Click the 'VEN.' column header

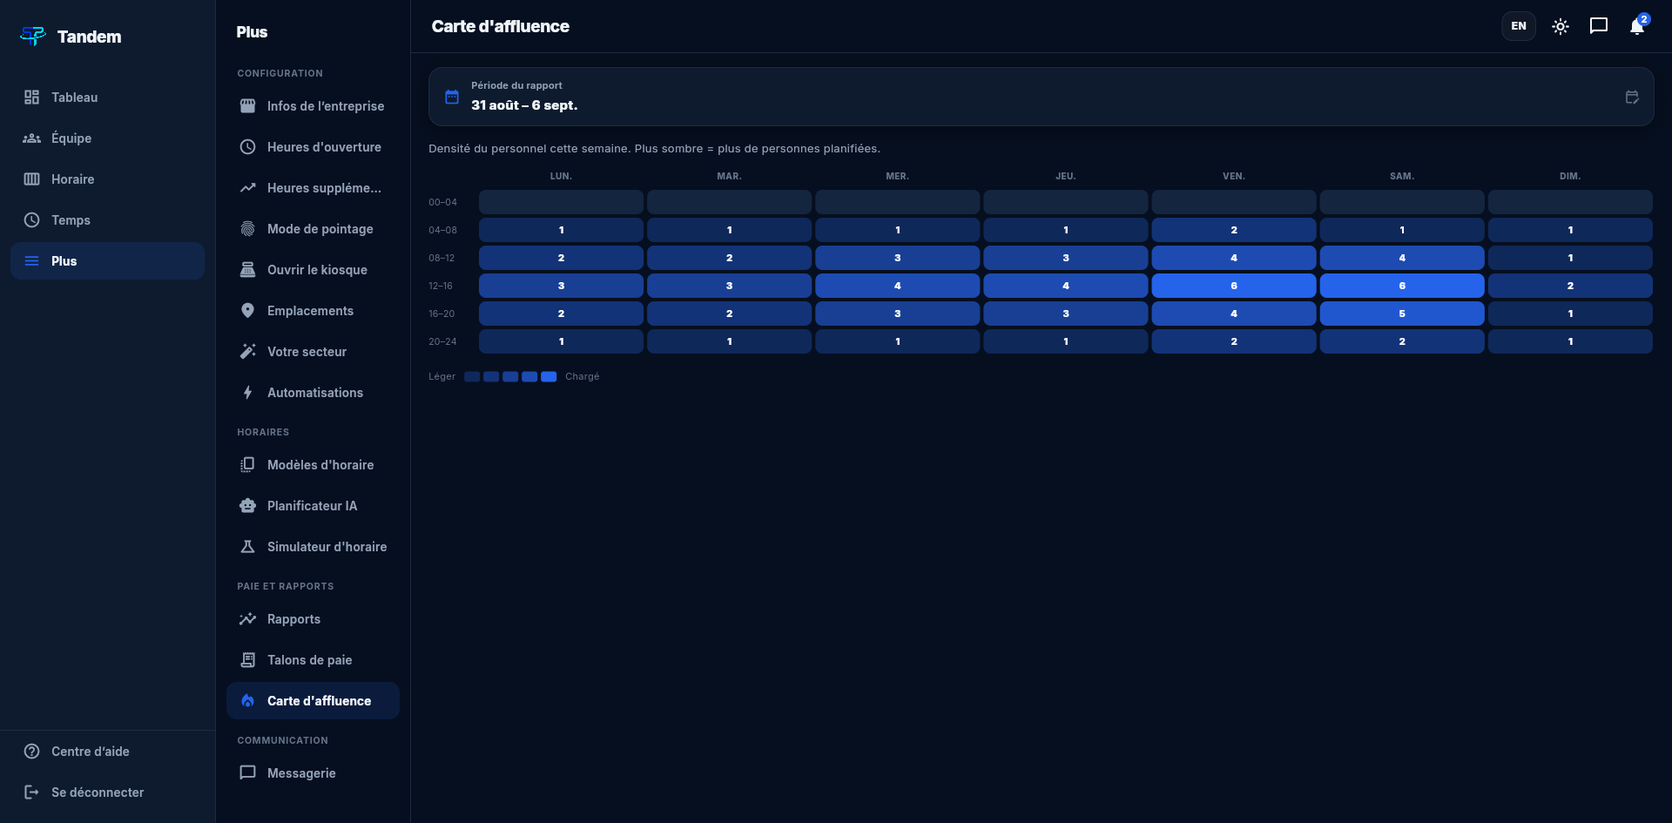[x=1234, y=176]
